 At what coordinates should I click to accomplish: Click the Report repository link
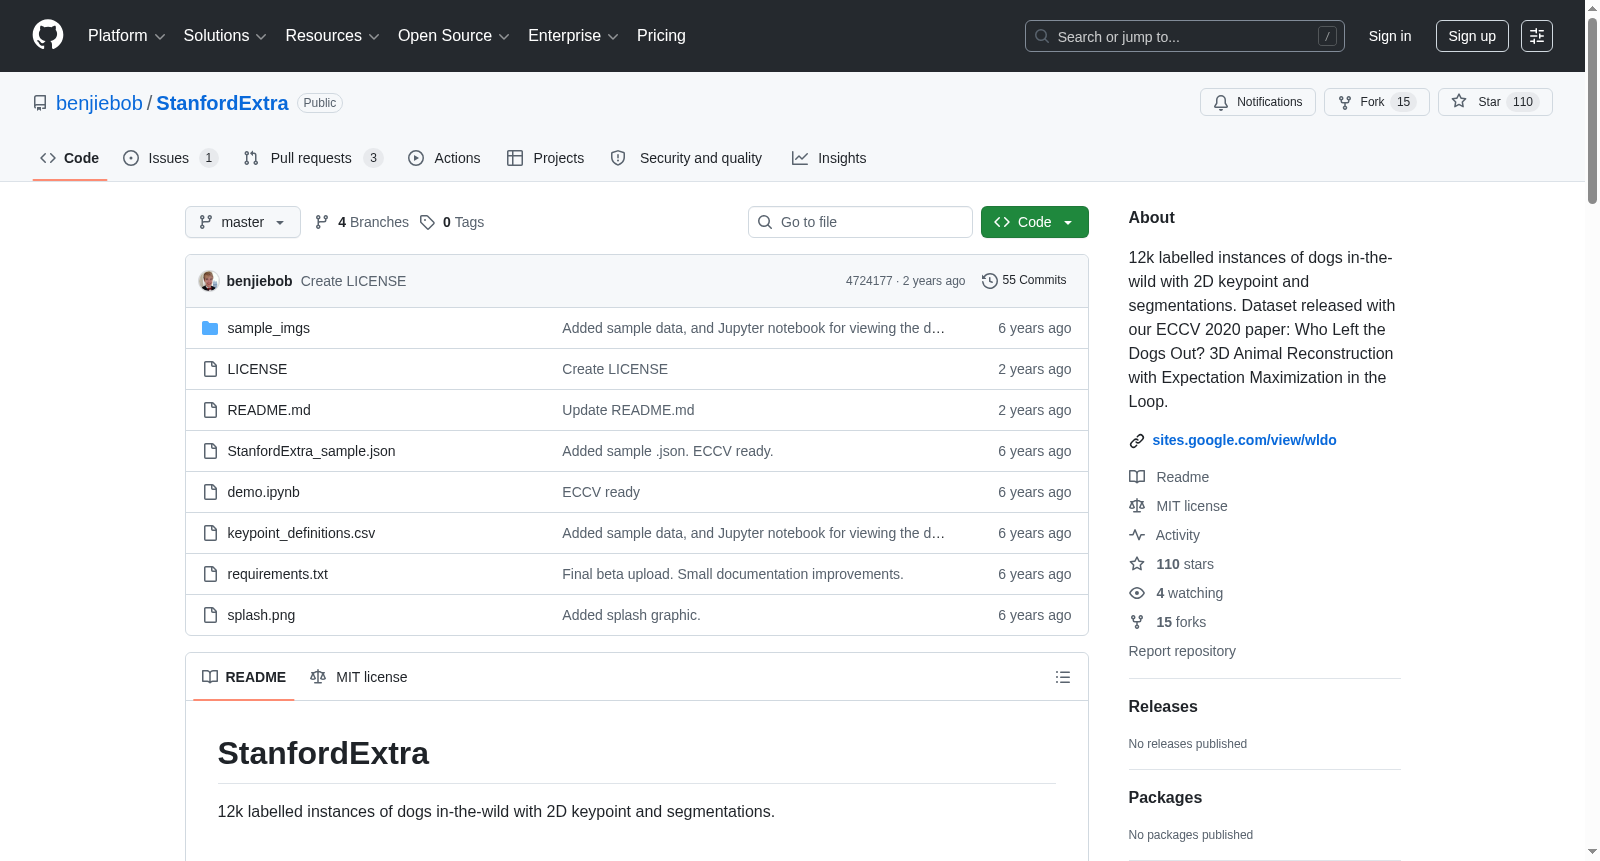click(1182, 651)
